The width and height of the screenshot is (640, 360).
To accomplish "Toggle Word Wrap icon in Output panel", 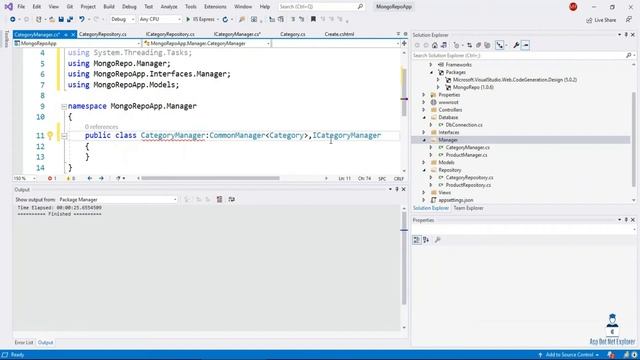I will [x=231, y=199].
